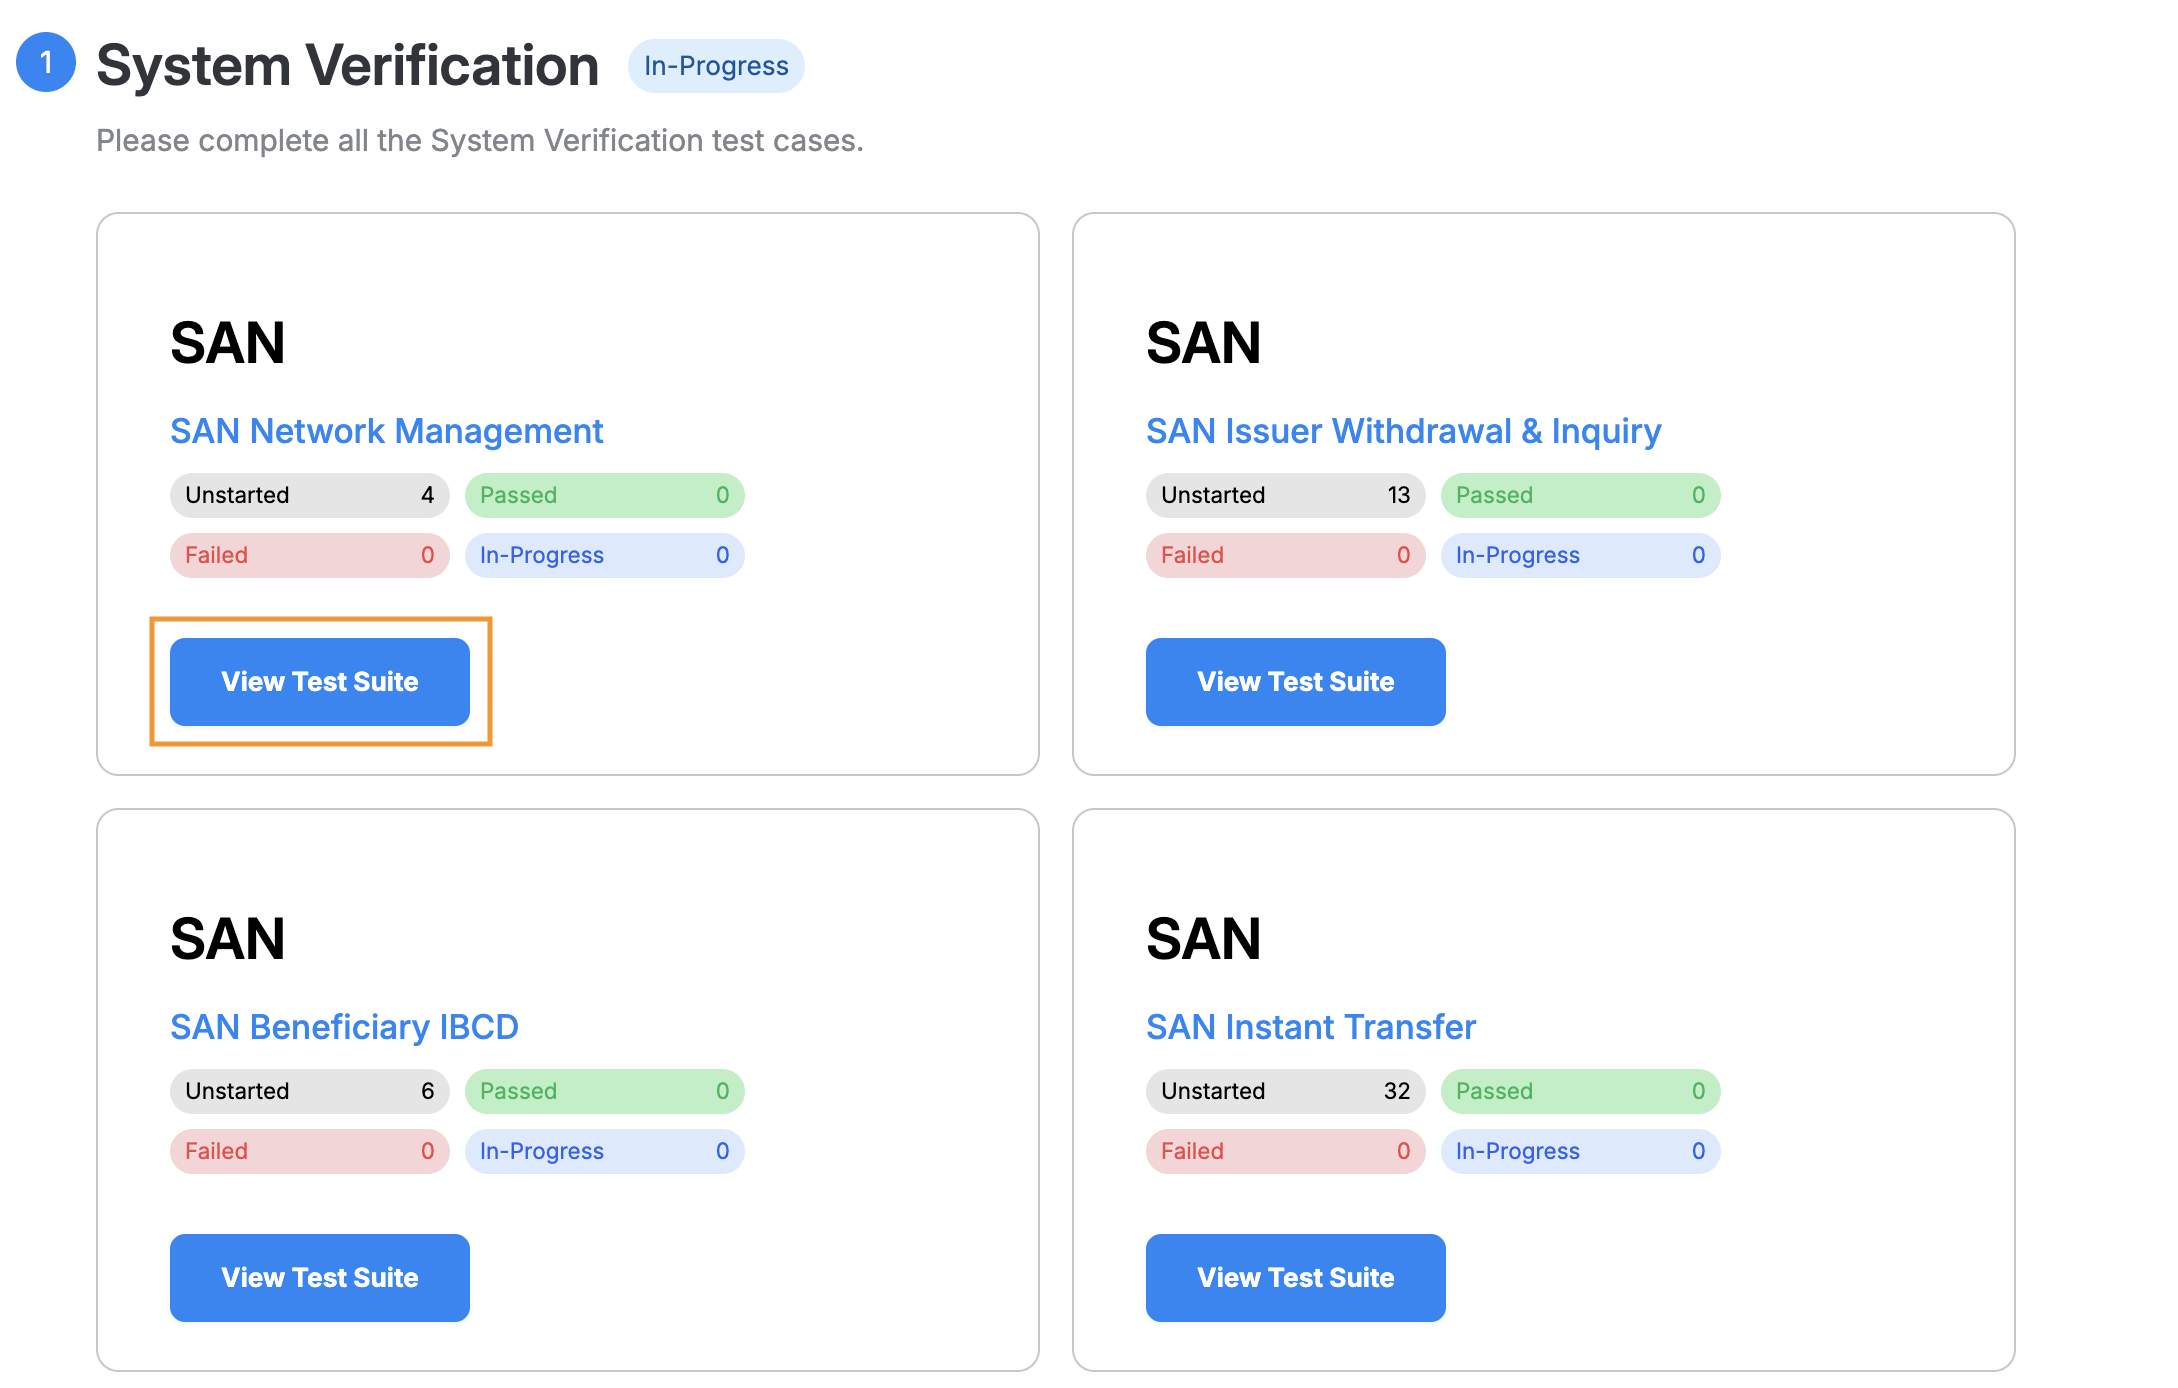Click the SAN title on the Beneficiary IBCD card
The height and width of the screenshot is (1388, 2178).
(228, 937)
